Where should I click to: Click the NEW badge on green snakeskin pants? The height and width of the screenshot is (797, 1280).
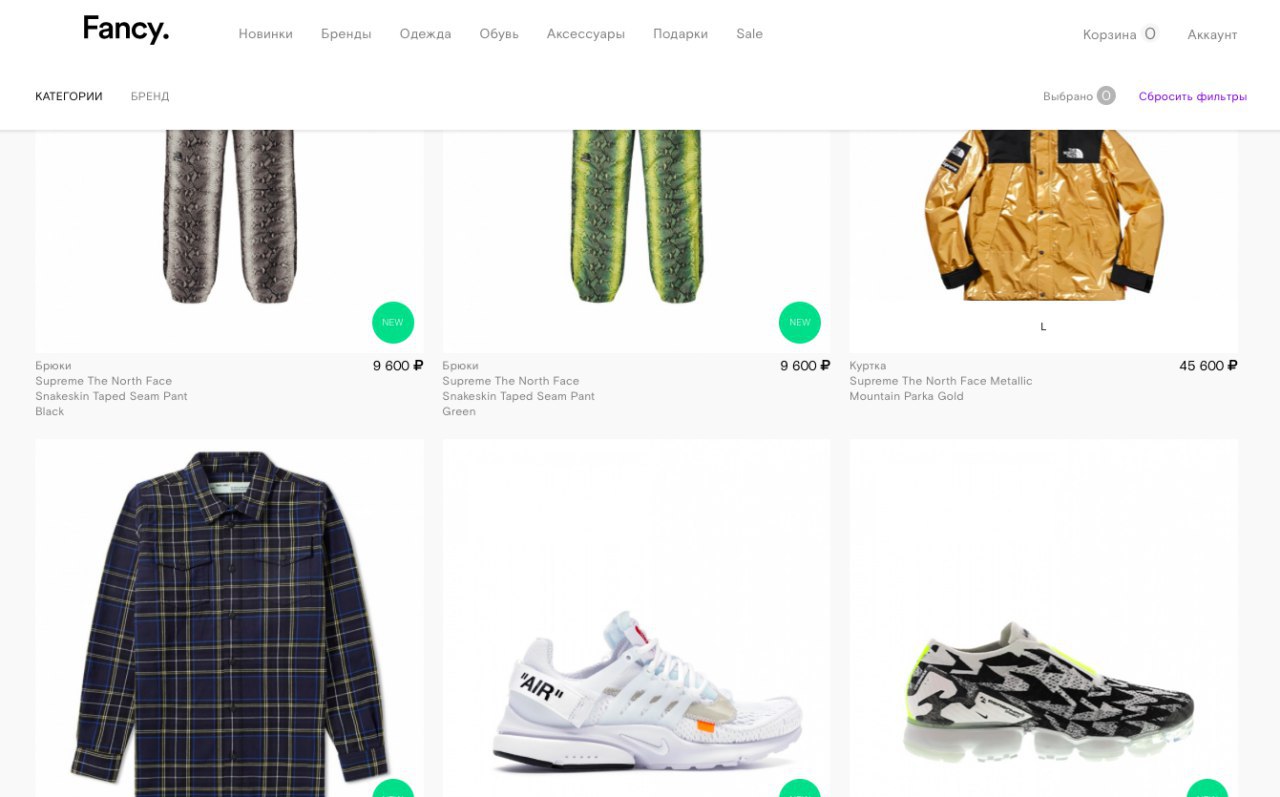[x=800, y=323]
